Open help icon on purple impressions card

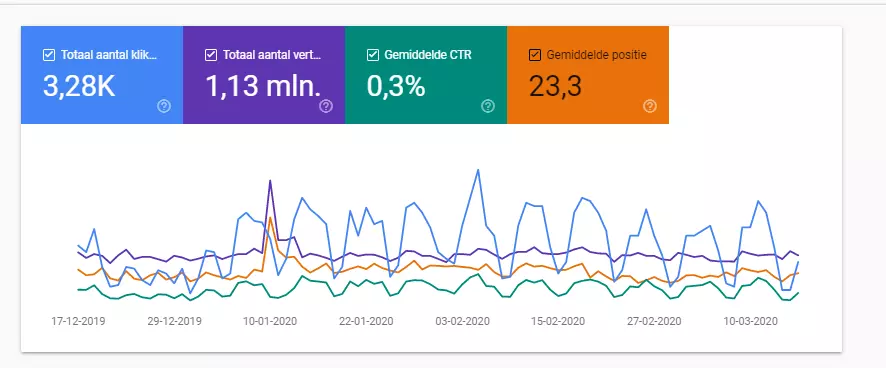pyautogui.click(x=326, y=106)
